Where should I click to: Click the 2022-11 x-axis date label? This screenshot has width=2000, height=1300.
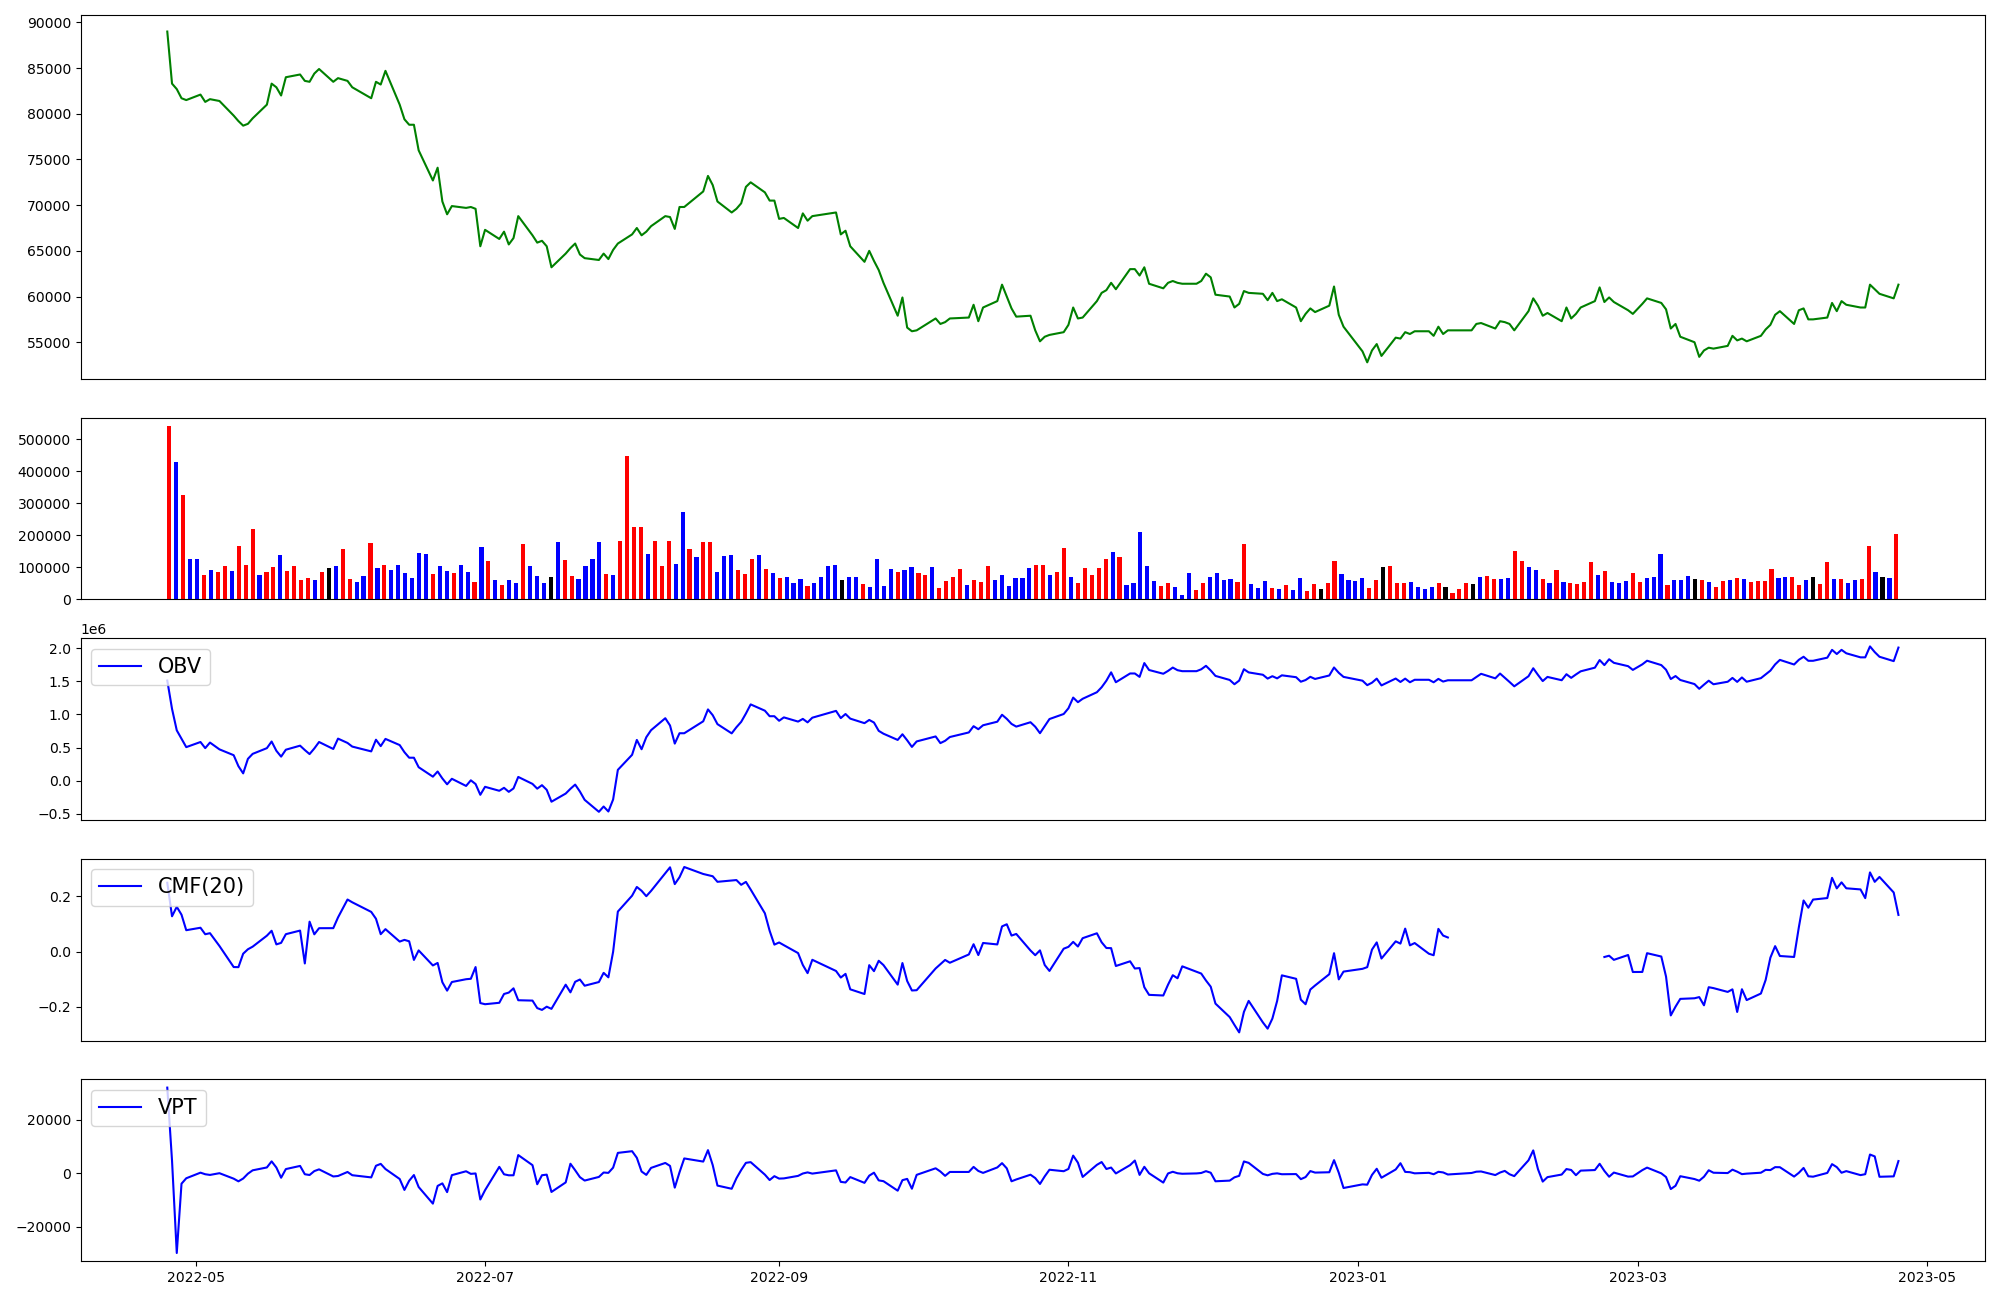(x=1068, y=1277)
